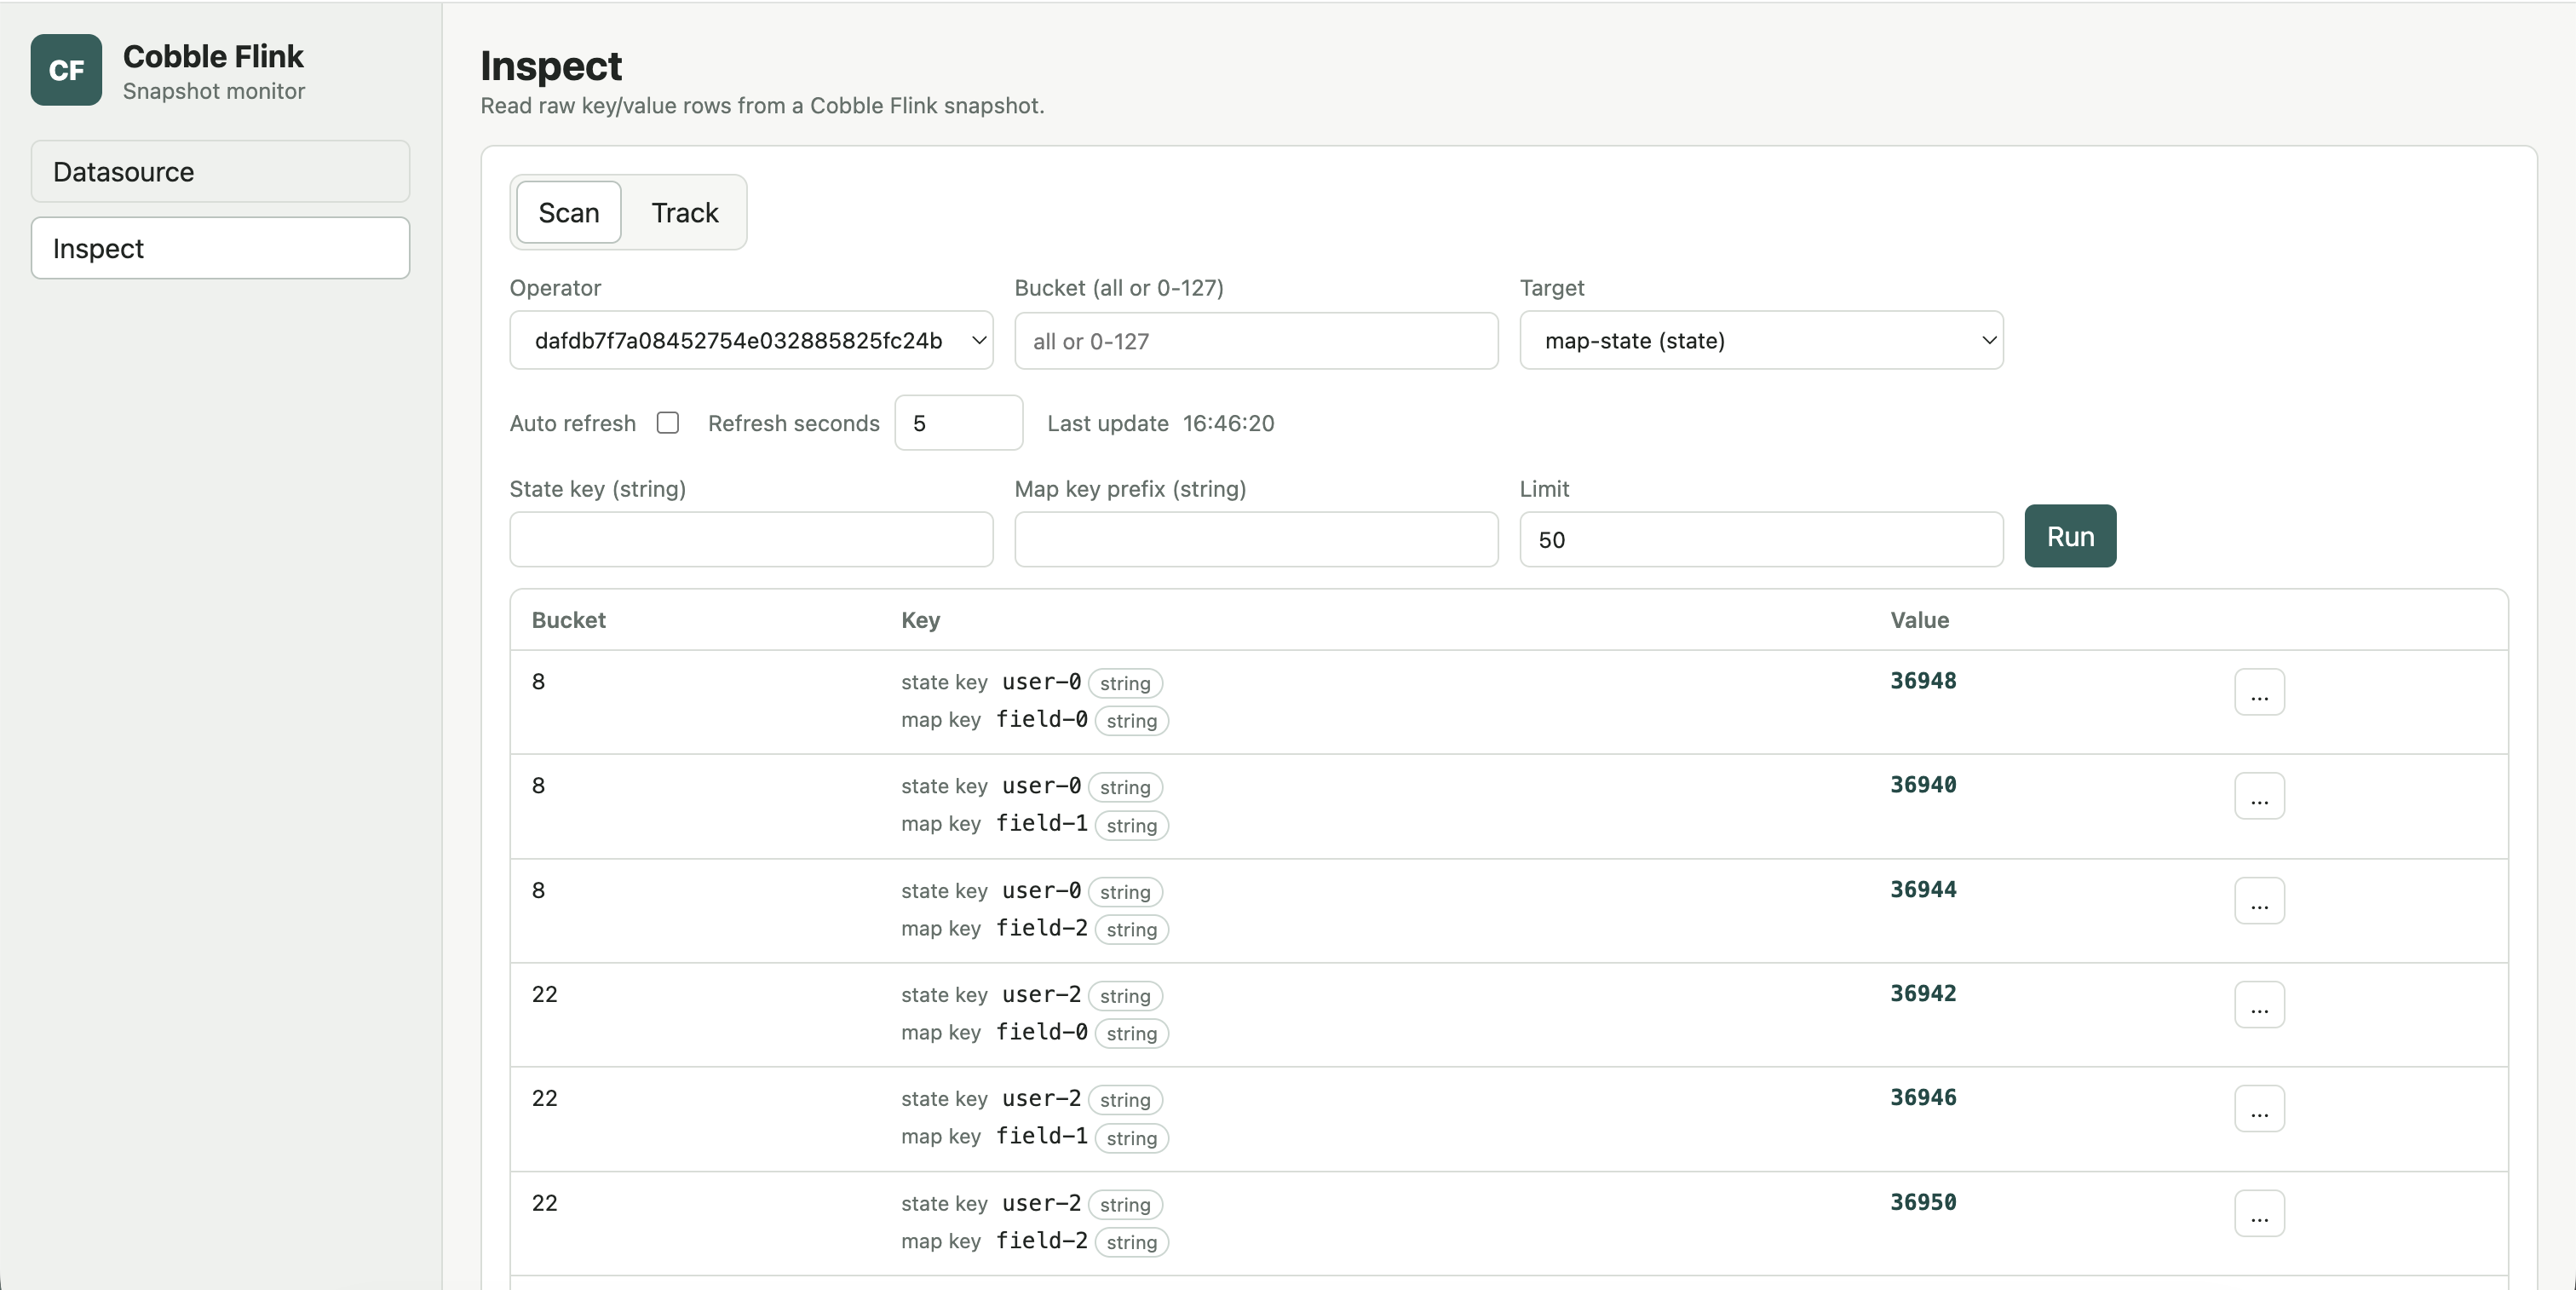Click the Value column header
2576x1290 pixels.
point(1919,620)
